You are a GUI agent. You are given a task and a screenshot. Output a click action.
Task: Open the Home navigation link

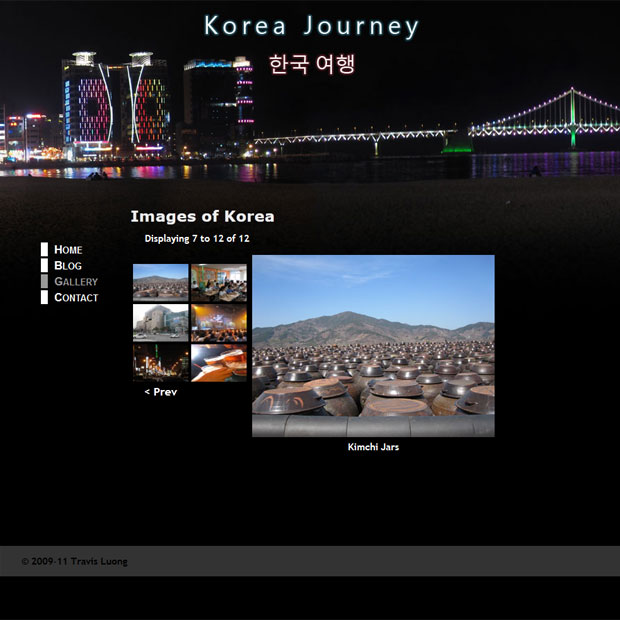pos(68,250)
